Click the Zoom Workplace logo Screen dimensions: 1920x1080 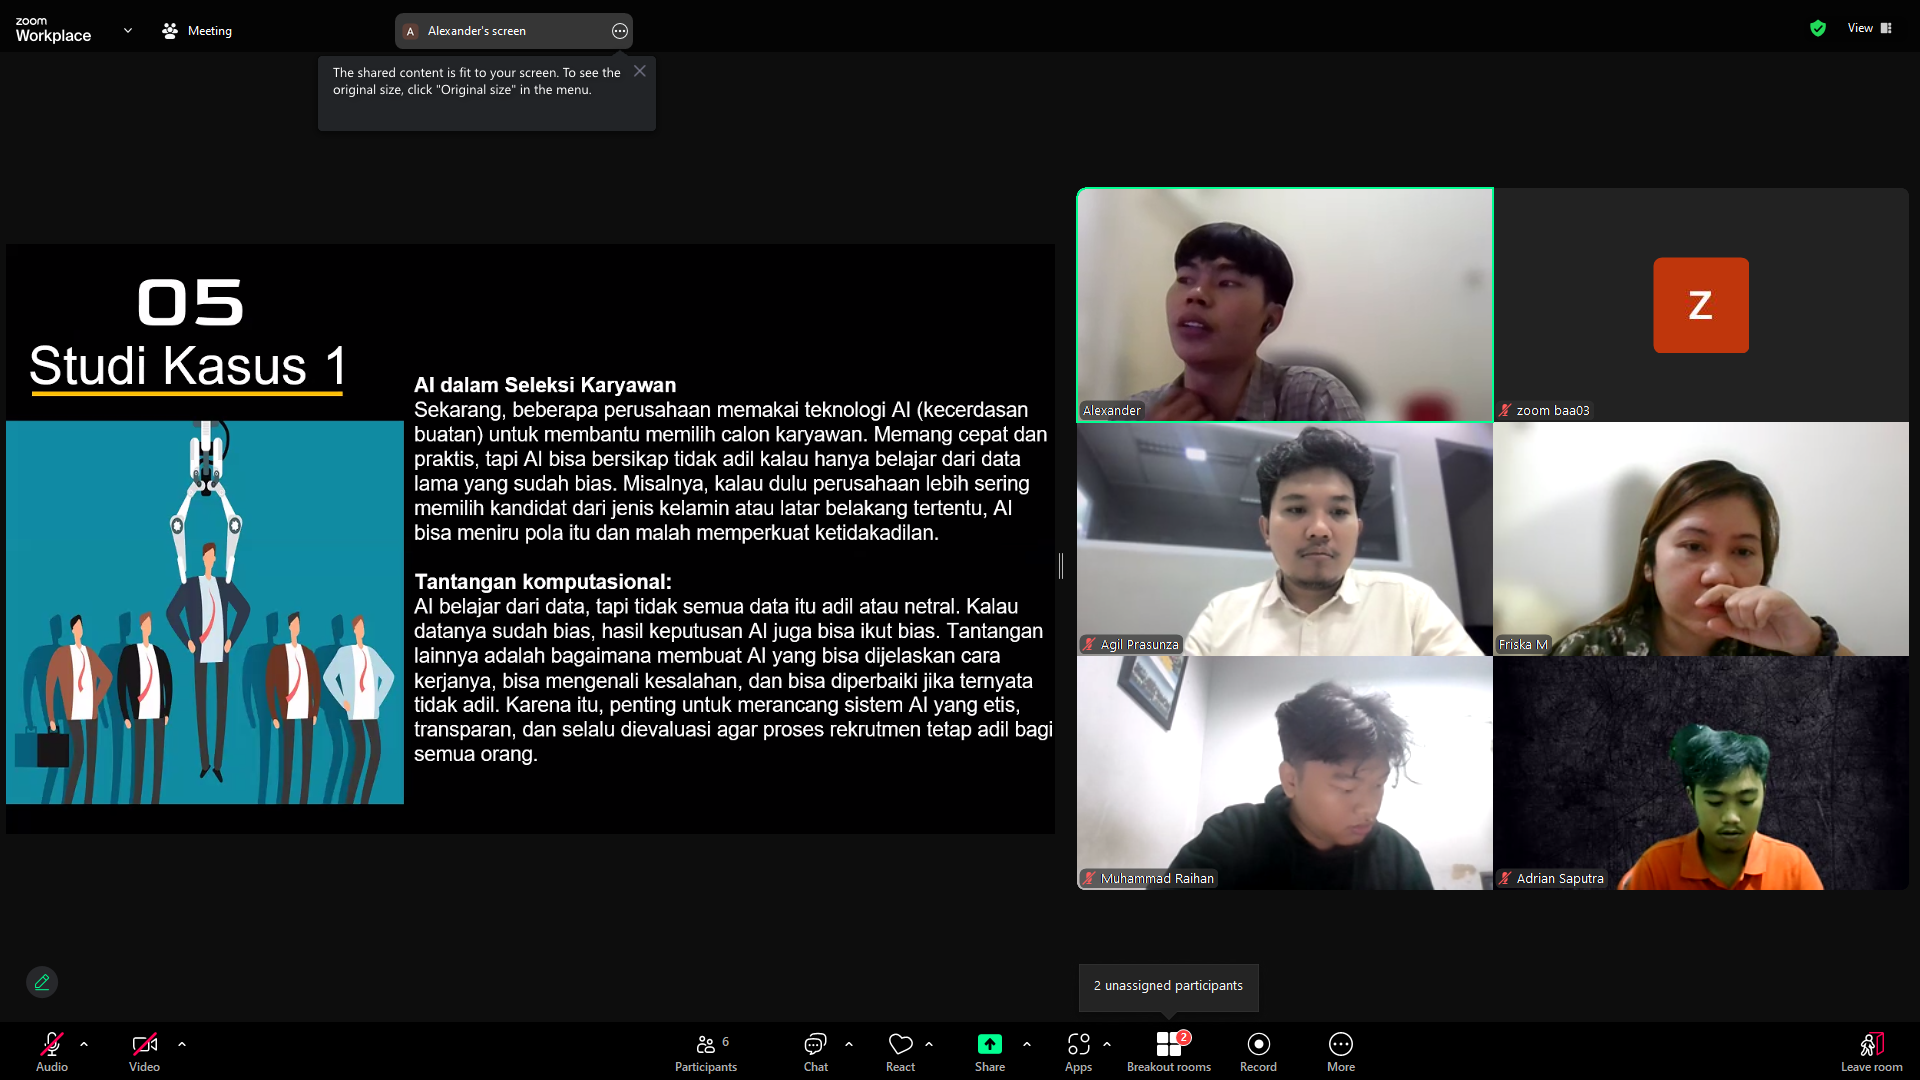click(53, 30)
